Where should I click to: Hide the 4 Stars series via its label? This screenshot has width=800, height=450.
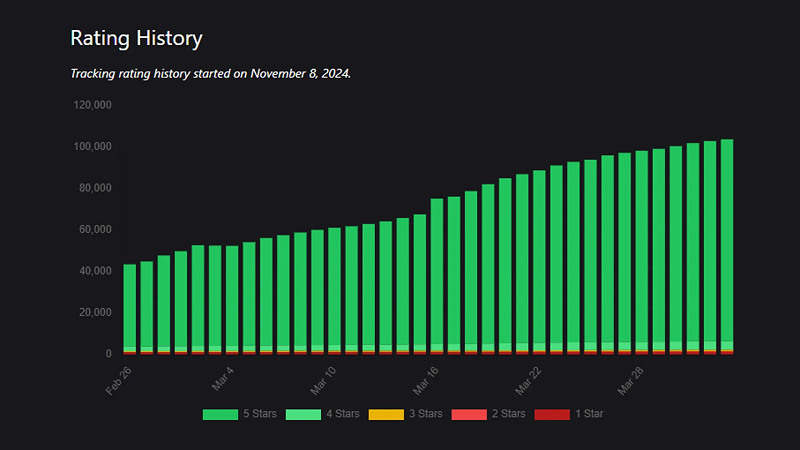tap(344, 413)
